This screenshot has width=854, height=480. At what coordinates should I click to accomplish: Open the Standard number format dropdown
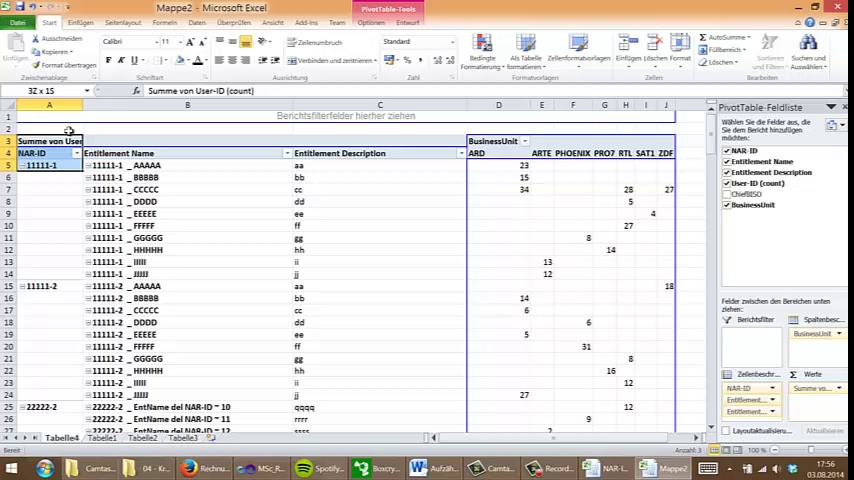tap(452, 42)
